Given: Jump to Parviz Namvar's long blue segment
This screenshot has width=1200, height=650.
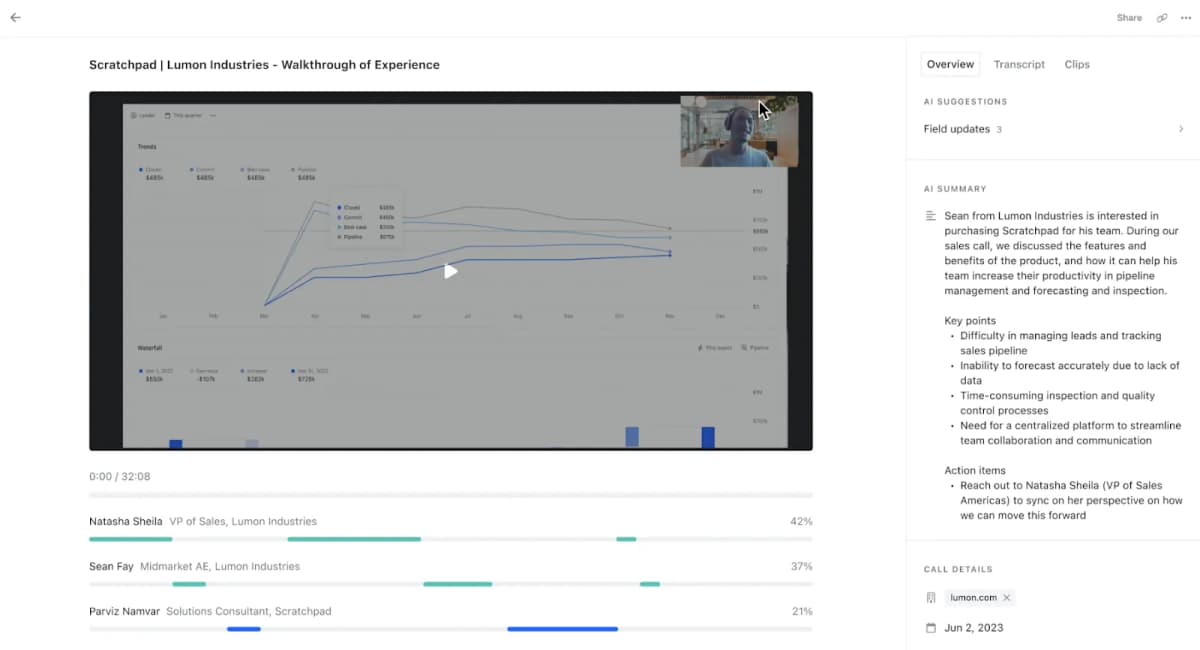Looking at the screenshot, I should 562,629.
